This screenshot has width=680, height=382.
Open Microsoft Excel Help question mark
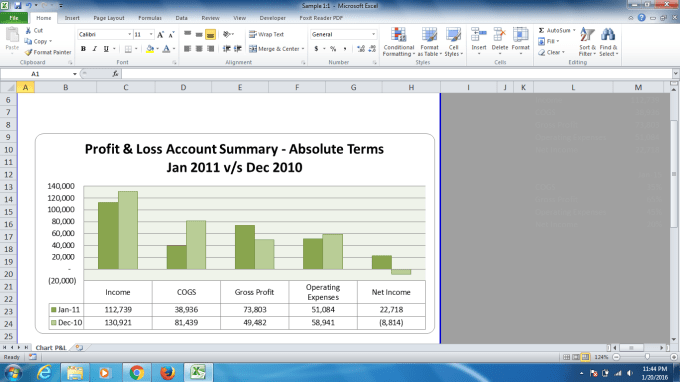point(641,18)
